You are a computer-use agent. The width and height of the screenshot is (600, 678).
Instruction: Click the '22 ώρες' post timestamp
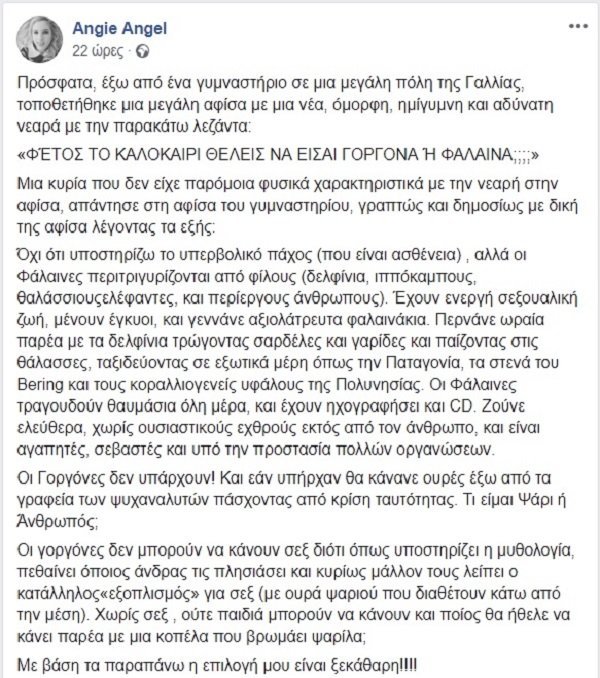[95, 48]
